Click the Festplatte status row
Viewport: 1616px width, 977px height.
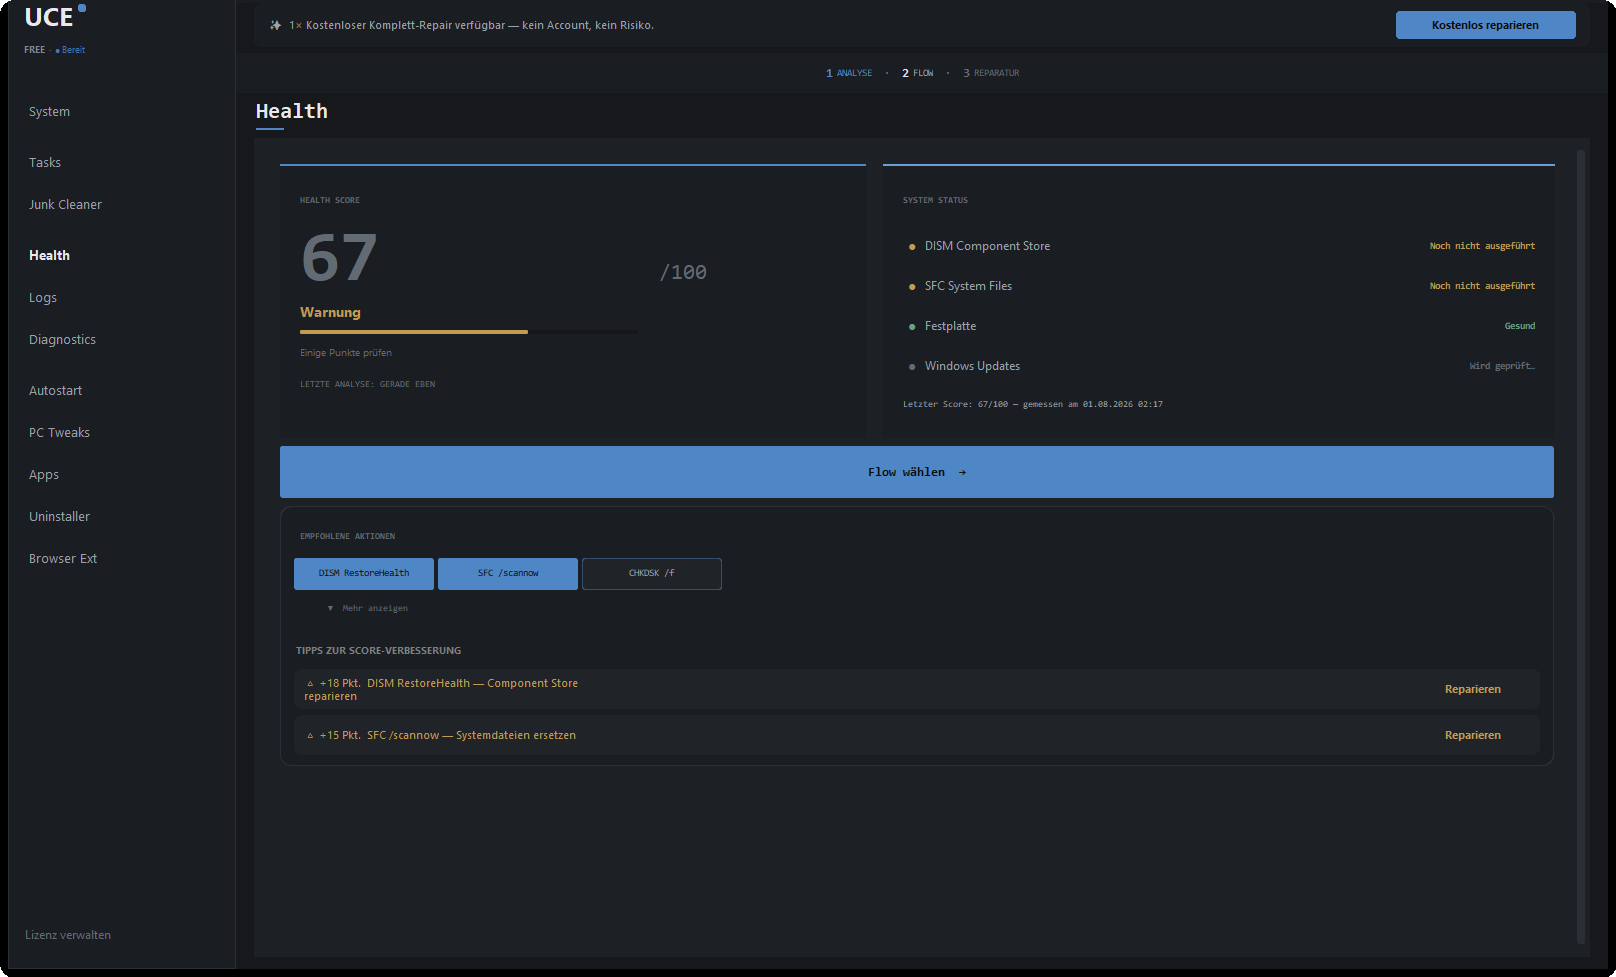point(1221,326)
